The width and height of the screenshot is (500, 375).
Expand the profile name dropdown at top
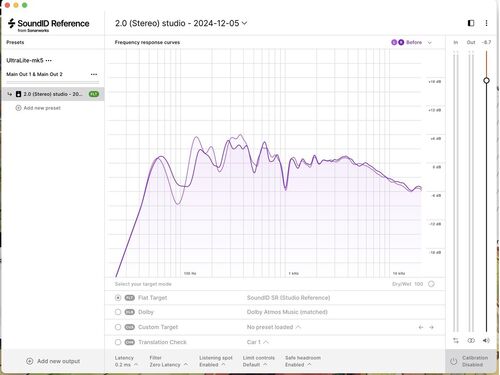pos(181,23)
